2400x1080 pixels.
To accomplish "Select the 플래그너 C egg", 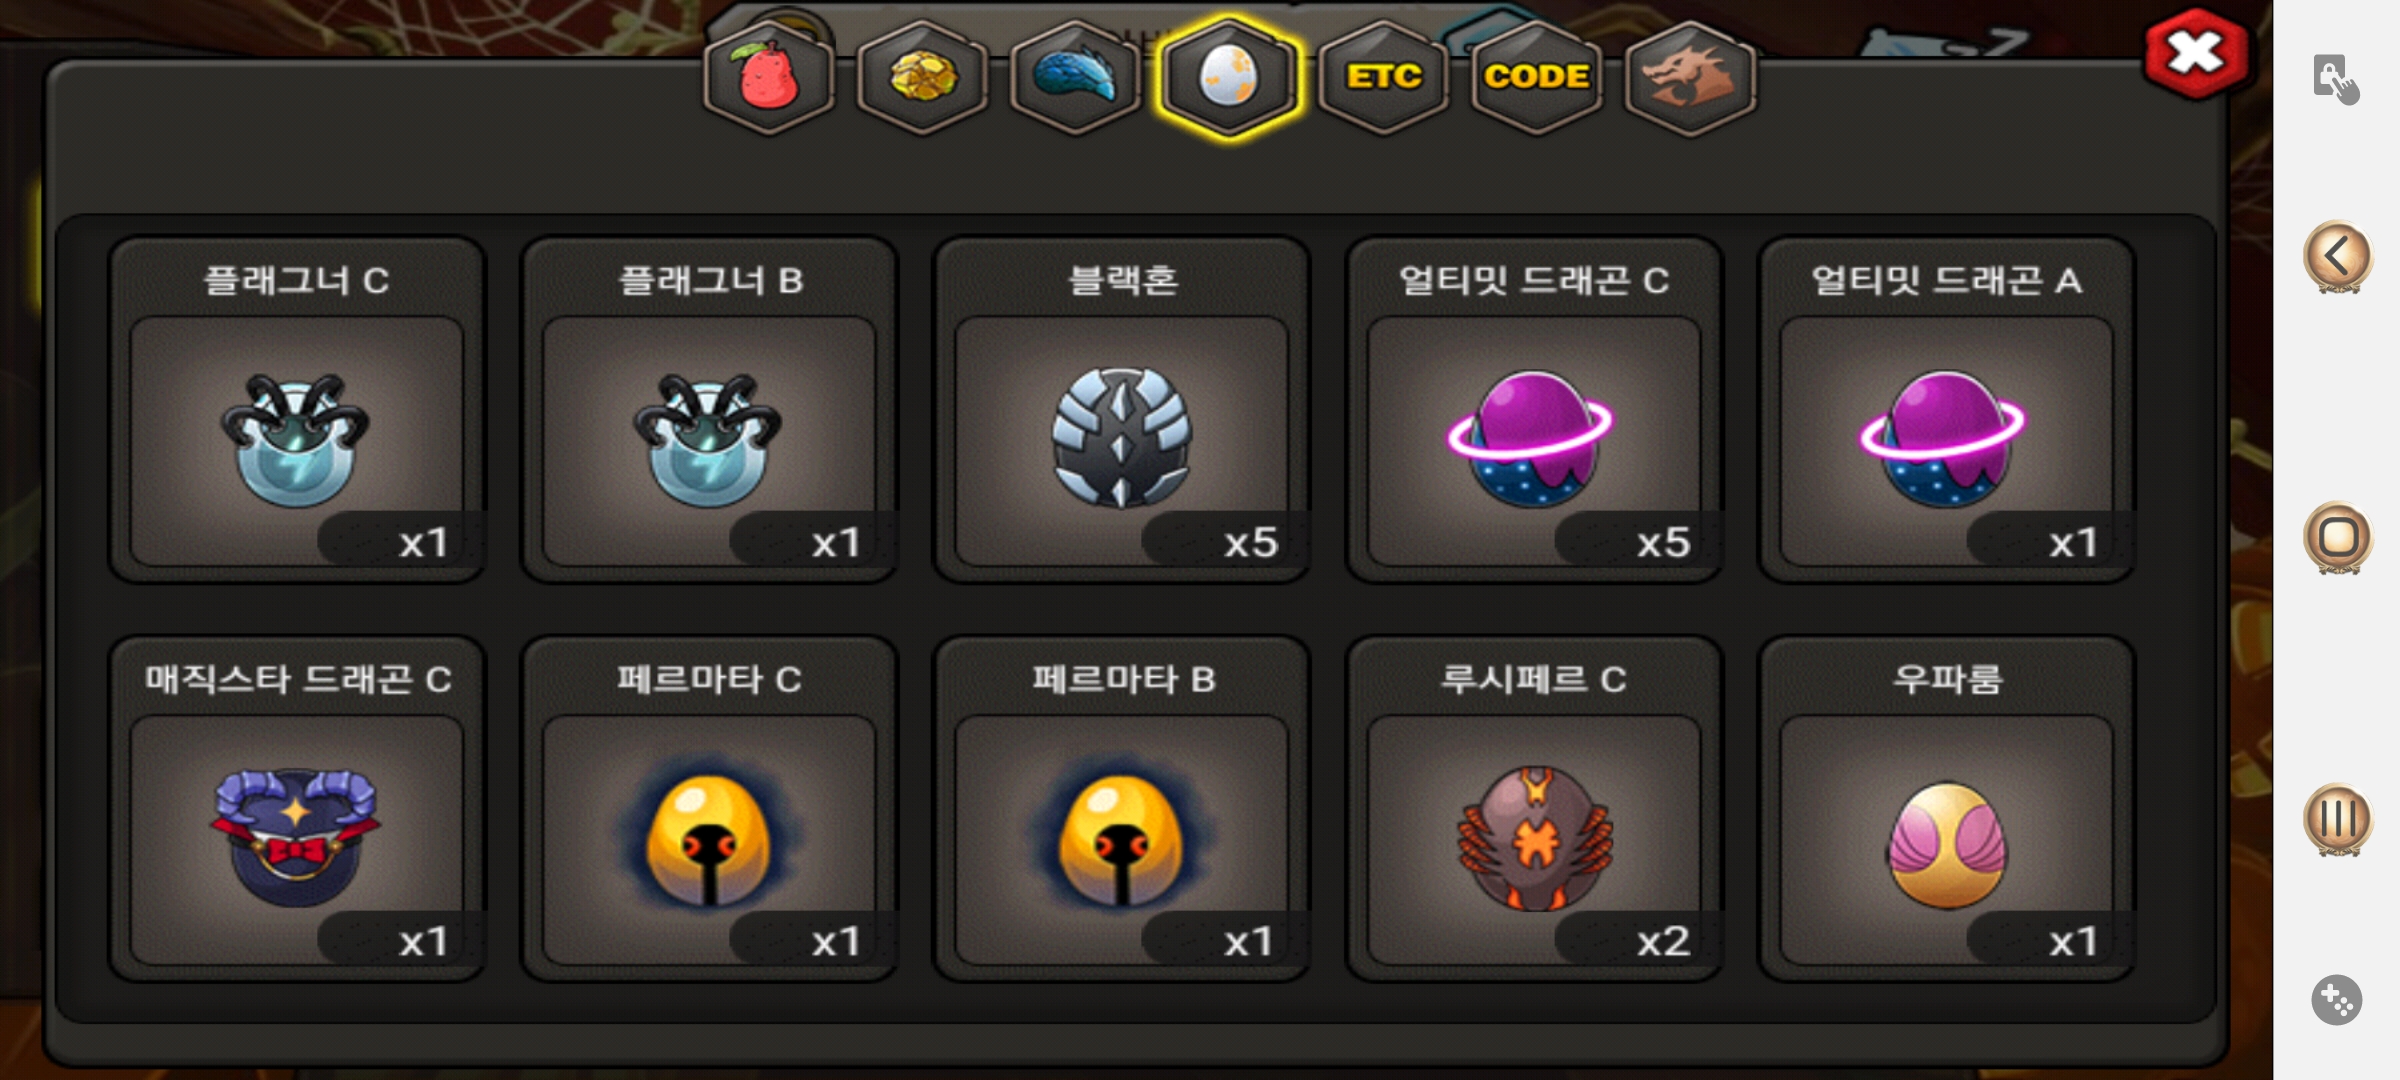I will (x=297, y=410).
